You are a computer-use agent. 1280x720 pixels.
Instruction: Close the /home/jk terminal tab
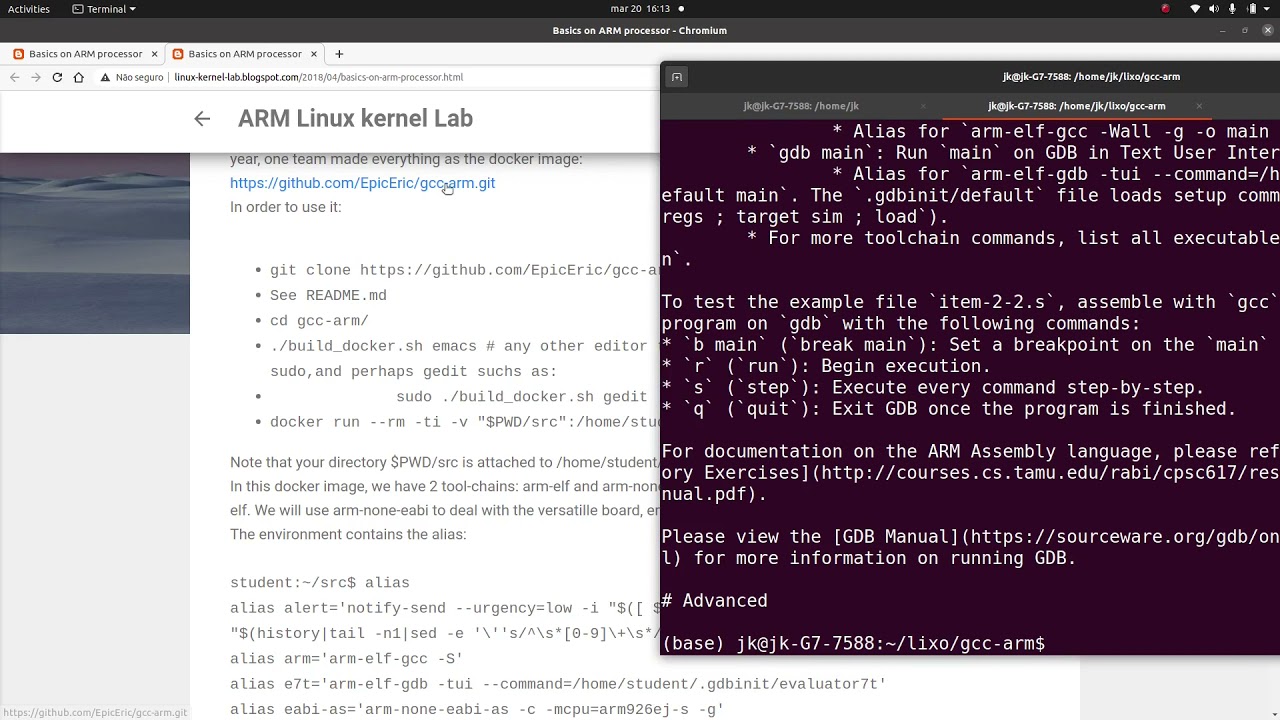click(923, 106)
